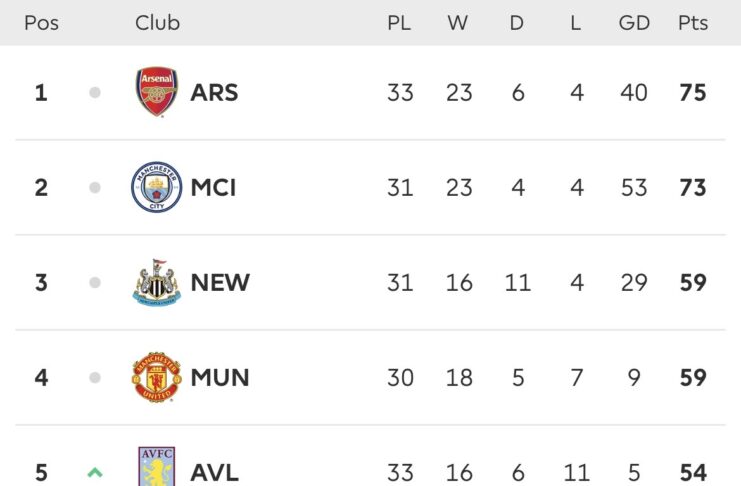Select the NEW club name
The image size is (741, 486).
pos(220,283)
